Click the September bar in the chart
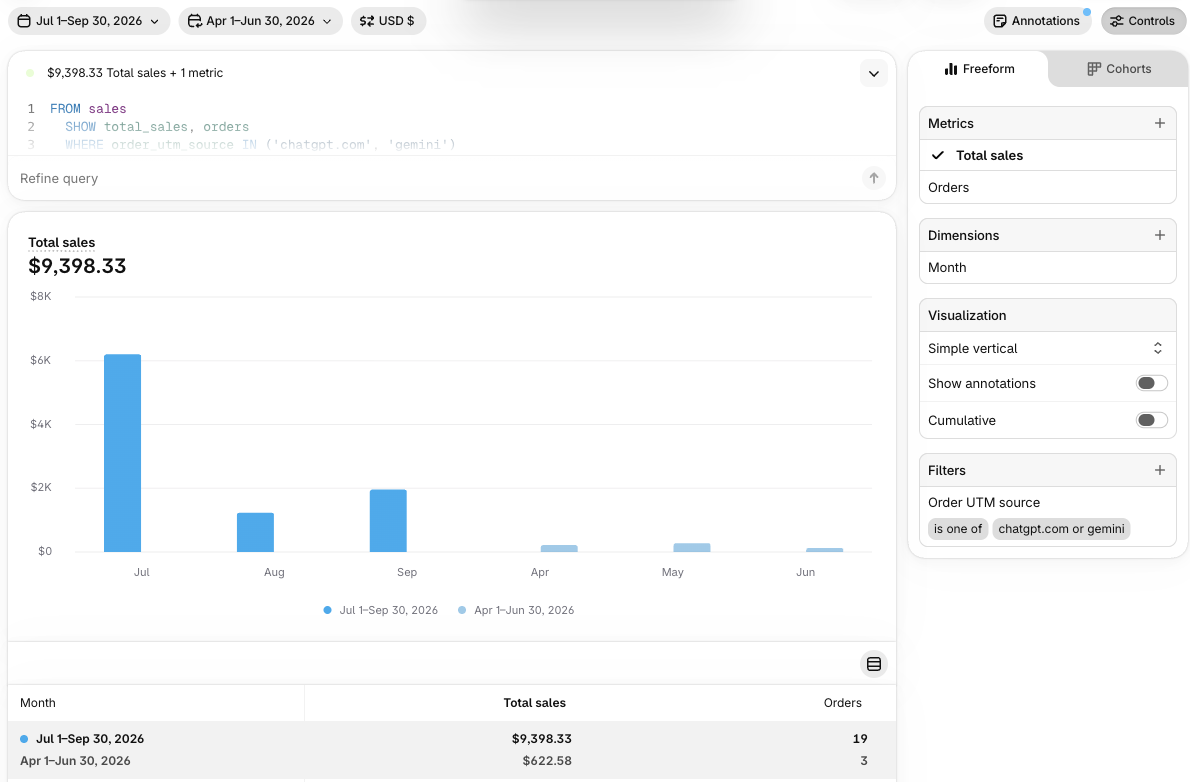 point(388,521)
